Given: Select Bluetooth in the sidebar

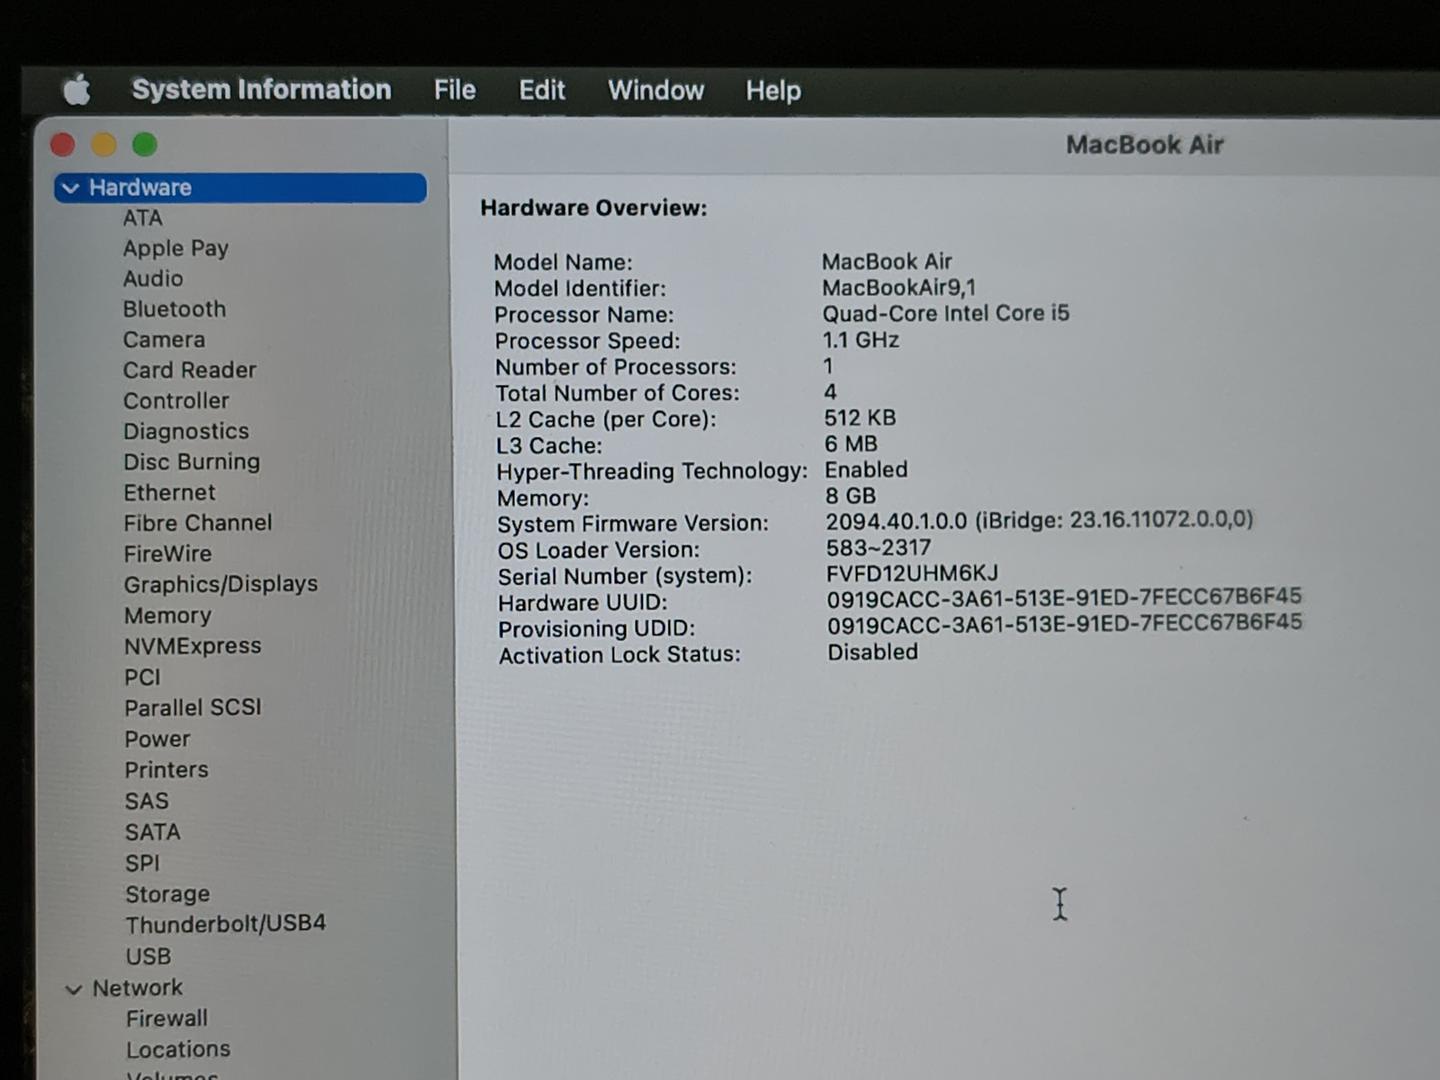Looking at the screenshot, I should pos(174,309).
